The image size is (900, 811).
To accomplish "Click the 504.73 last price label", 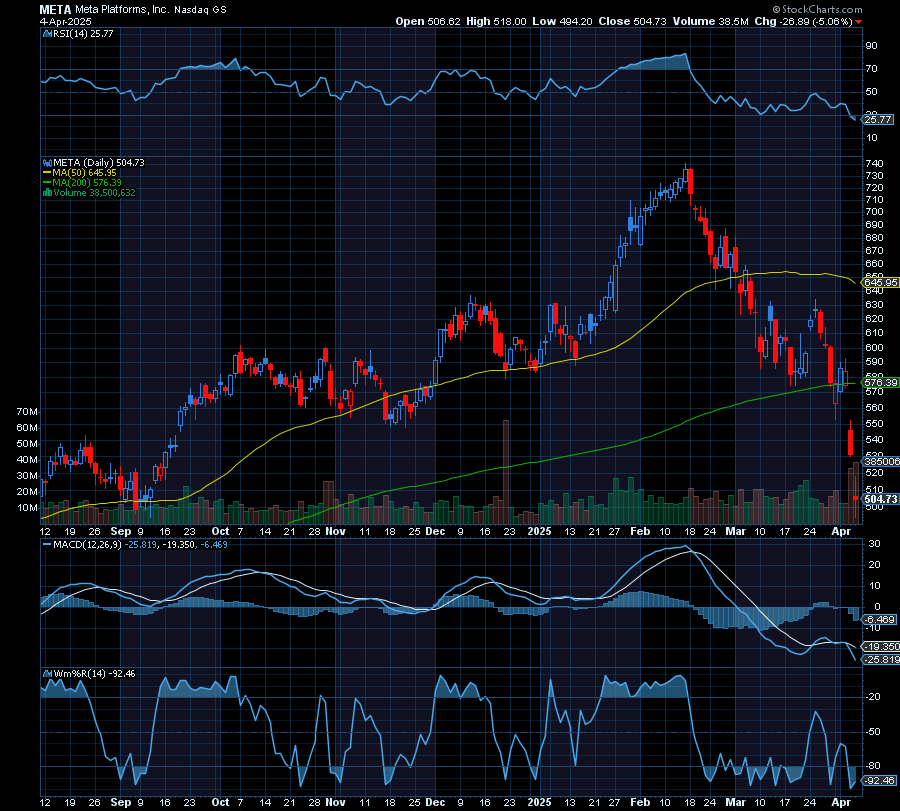I will [x=880, y=499].
